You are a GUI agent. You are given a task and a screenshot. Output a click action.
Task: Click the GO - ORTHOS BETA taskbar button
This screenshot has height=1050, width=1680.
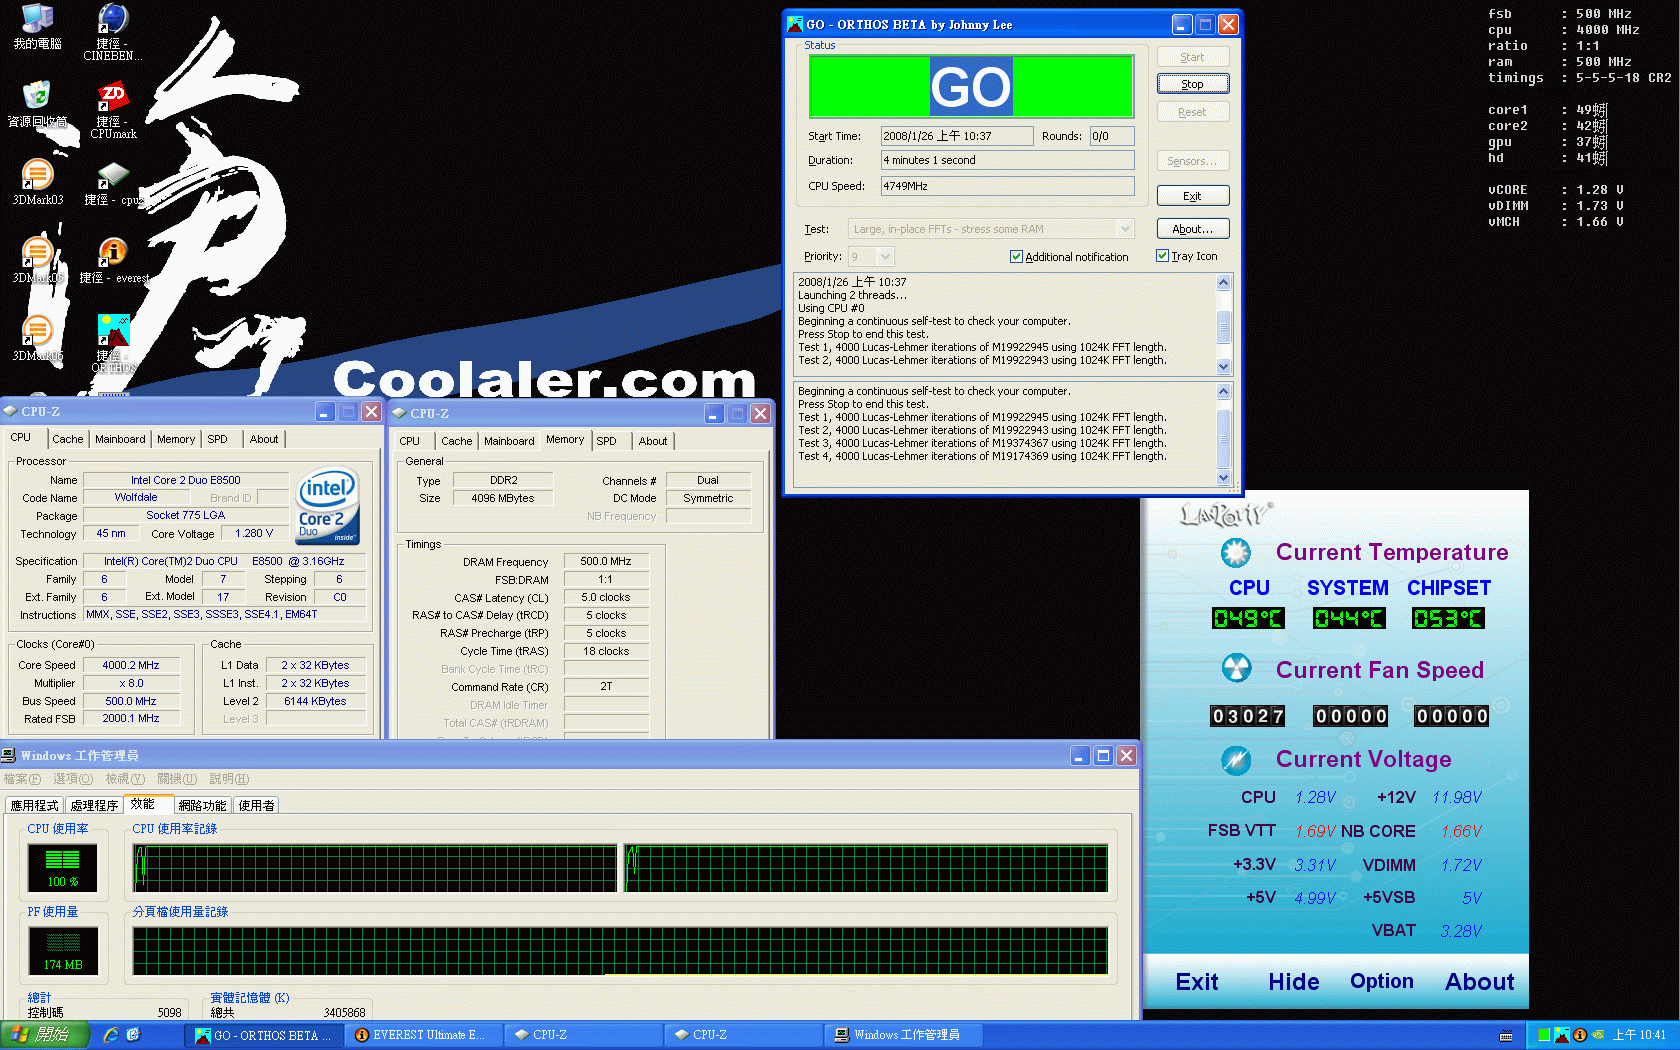point(264,1035)
